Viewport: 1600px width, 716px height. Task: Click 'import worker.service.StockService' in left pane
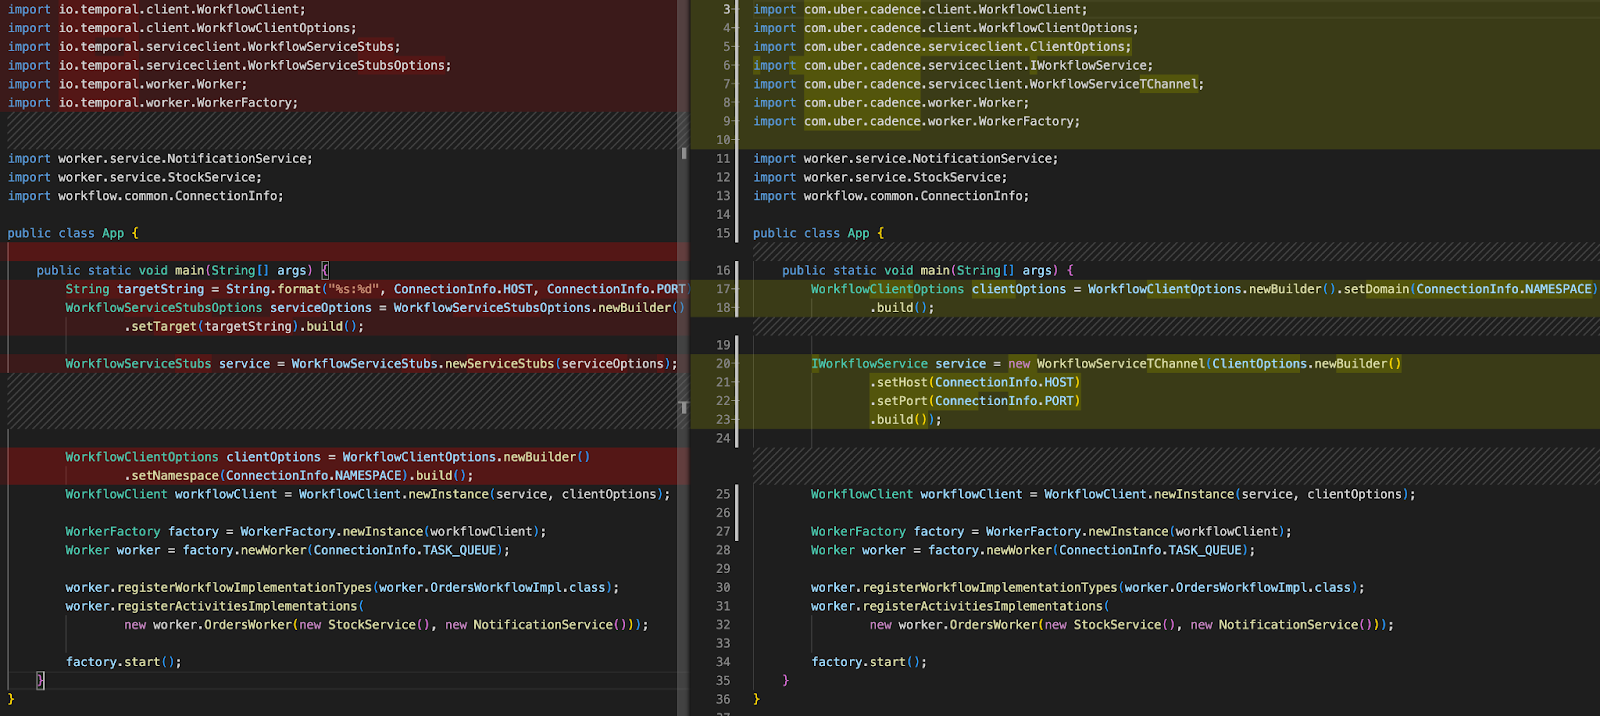[134, 178]
